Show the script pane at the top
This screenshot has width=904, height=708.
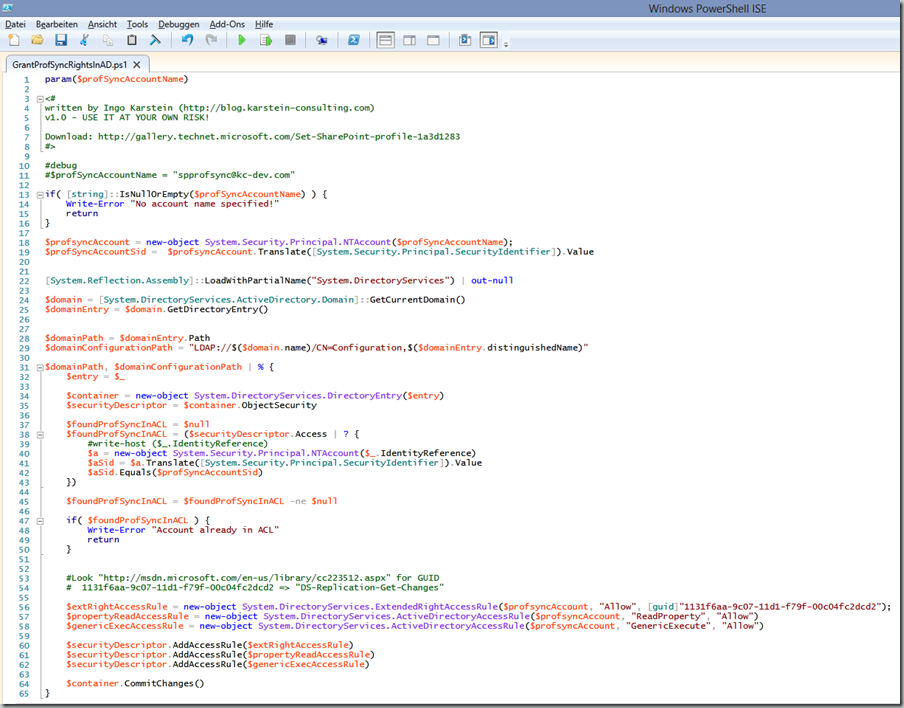point(385,40)
